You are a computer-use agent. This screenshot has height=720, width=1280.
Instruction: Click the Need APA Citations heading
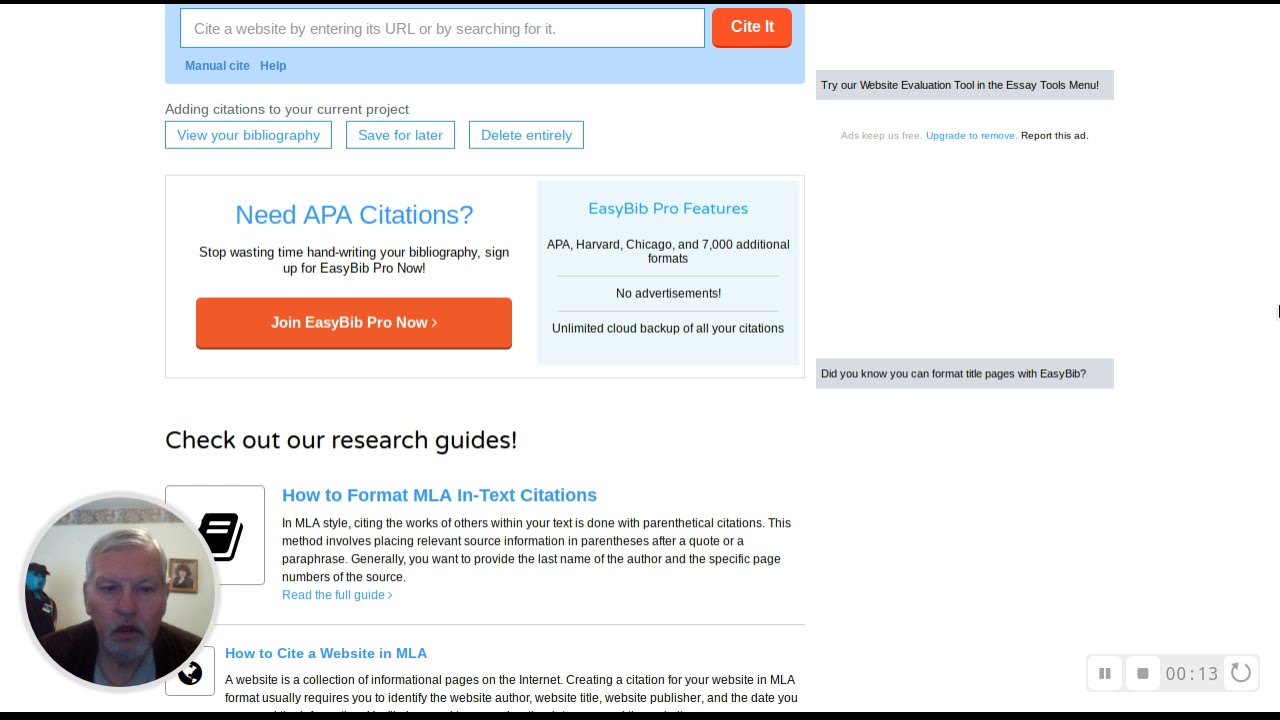click(354, 215)
